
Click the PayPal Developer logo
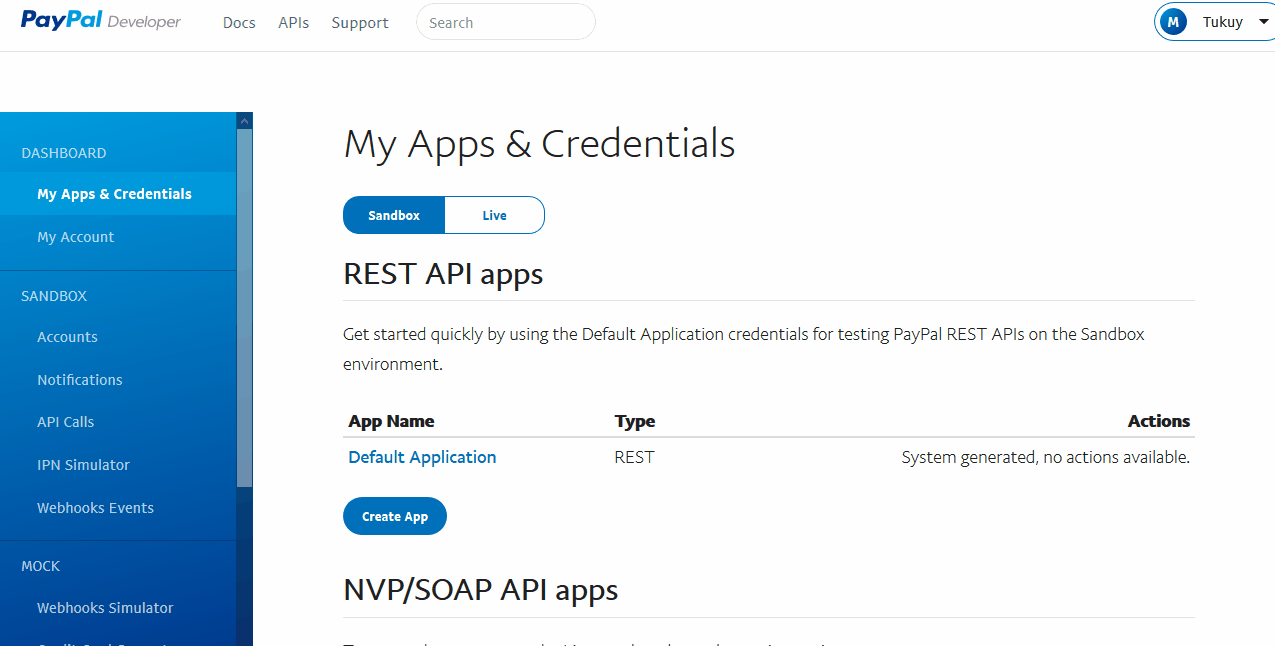100,21
